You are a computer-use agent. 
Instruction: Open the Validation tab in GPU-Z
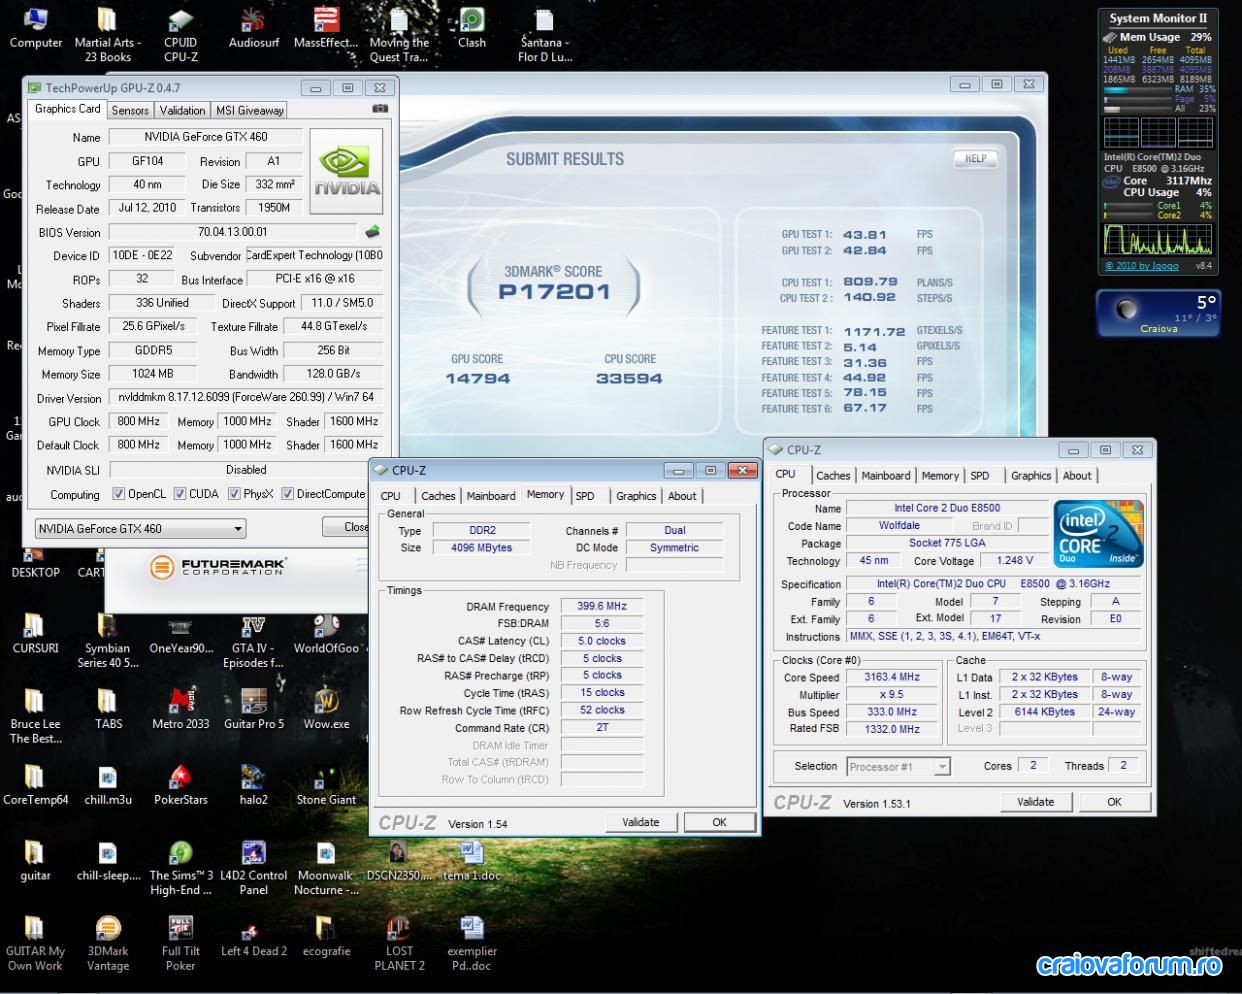(182, 110)
